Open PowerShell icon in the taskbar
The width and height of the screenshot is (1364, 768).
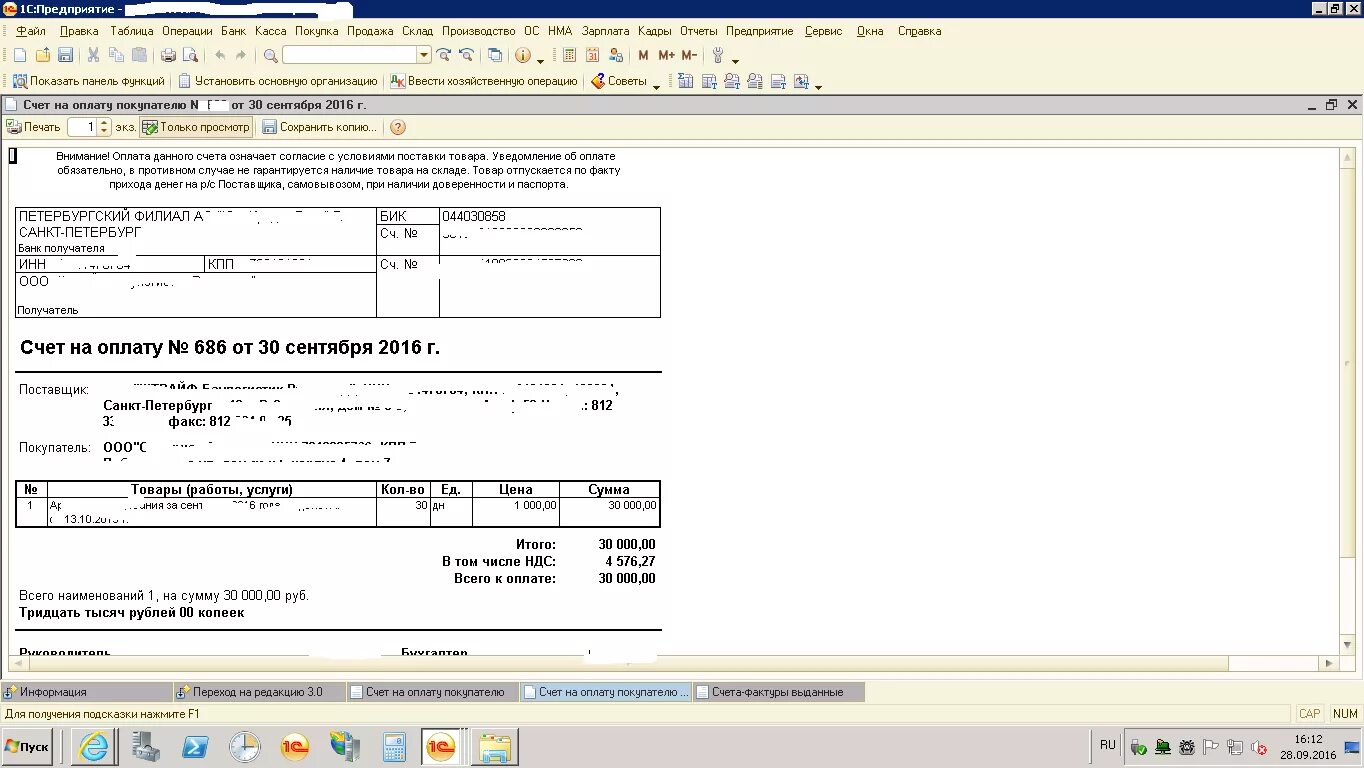point(194,747)
